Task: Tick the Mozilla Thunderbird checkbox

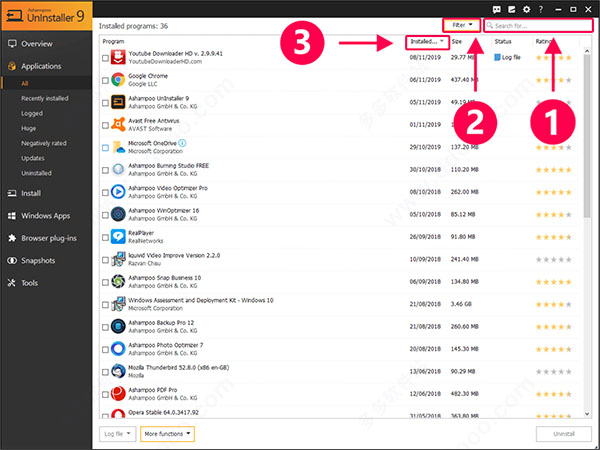Action: 105,372
